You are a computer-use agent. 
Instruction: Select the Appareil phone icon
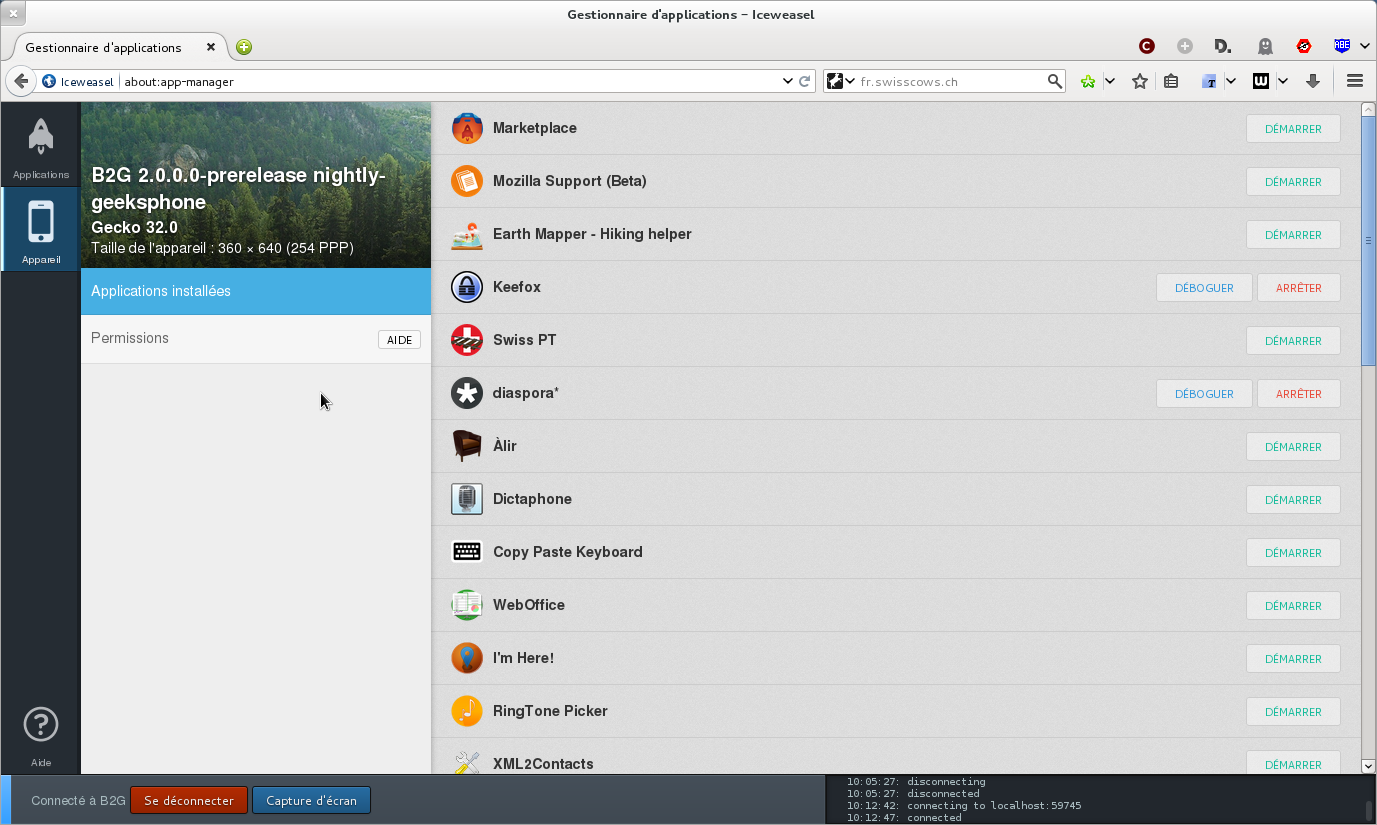(41, 229)
